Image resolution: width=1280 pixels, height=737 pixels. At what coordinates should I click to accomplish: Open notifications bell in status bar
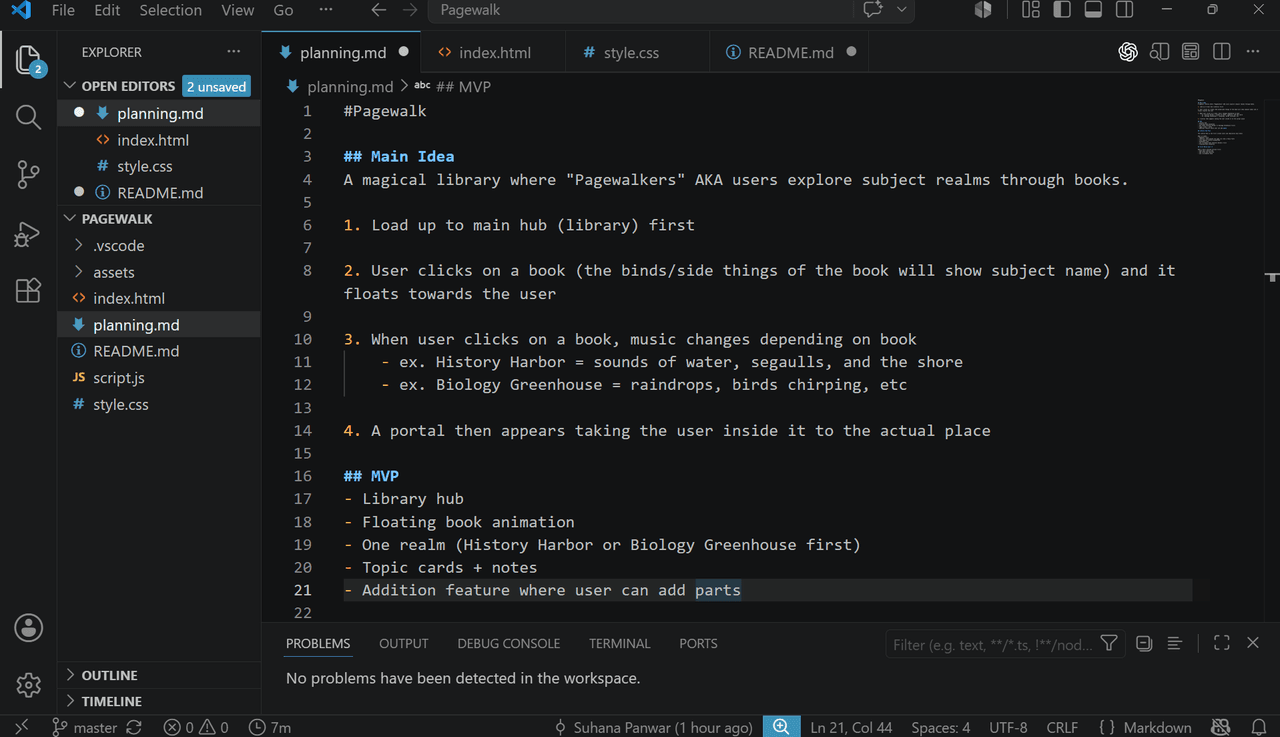click(x=1258, y=727)
